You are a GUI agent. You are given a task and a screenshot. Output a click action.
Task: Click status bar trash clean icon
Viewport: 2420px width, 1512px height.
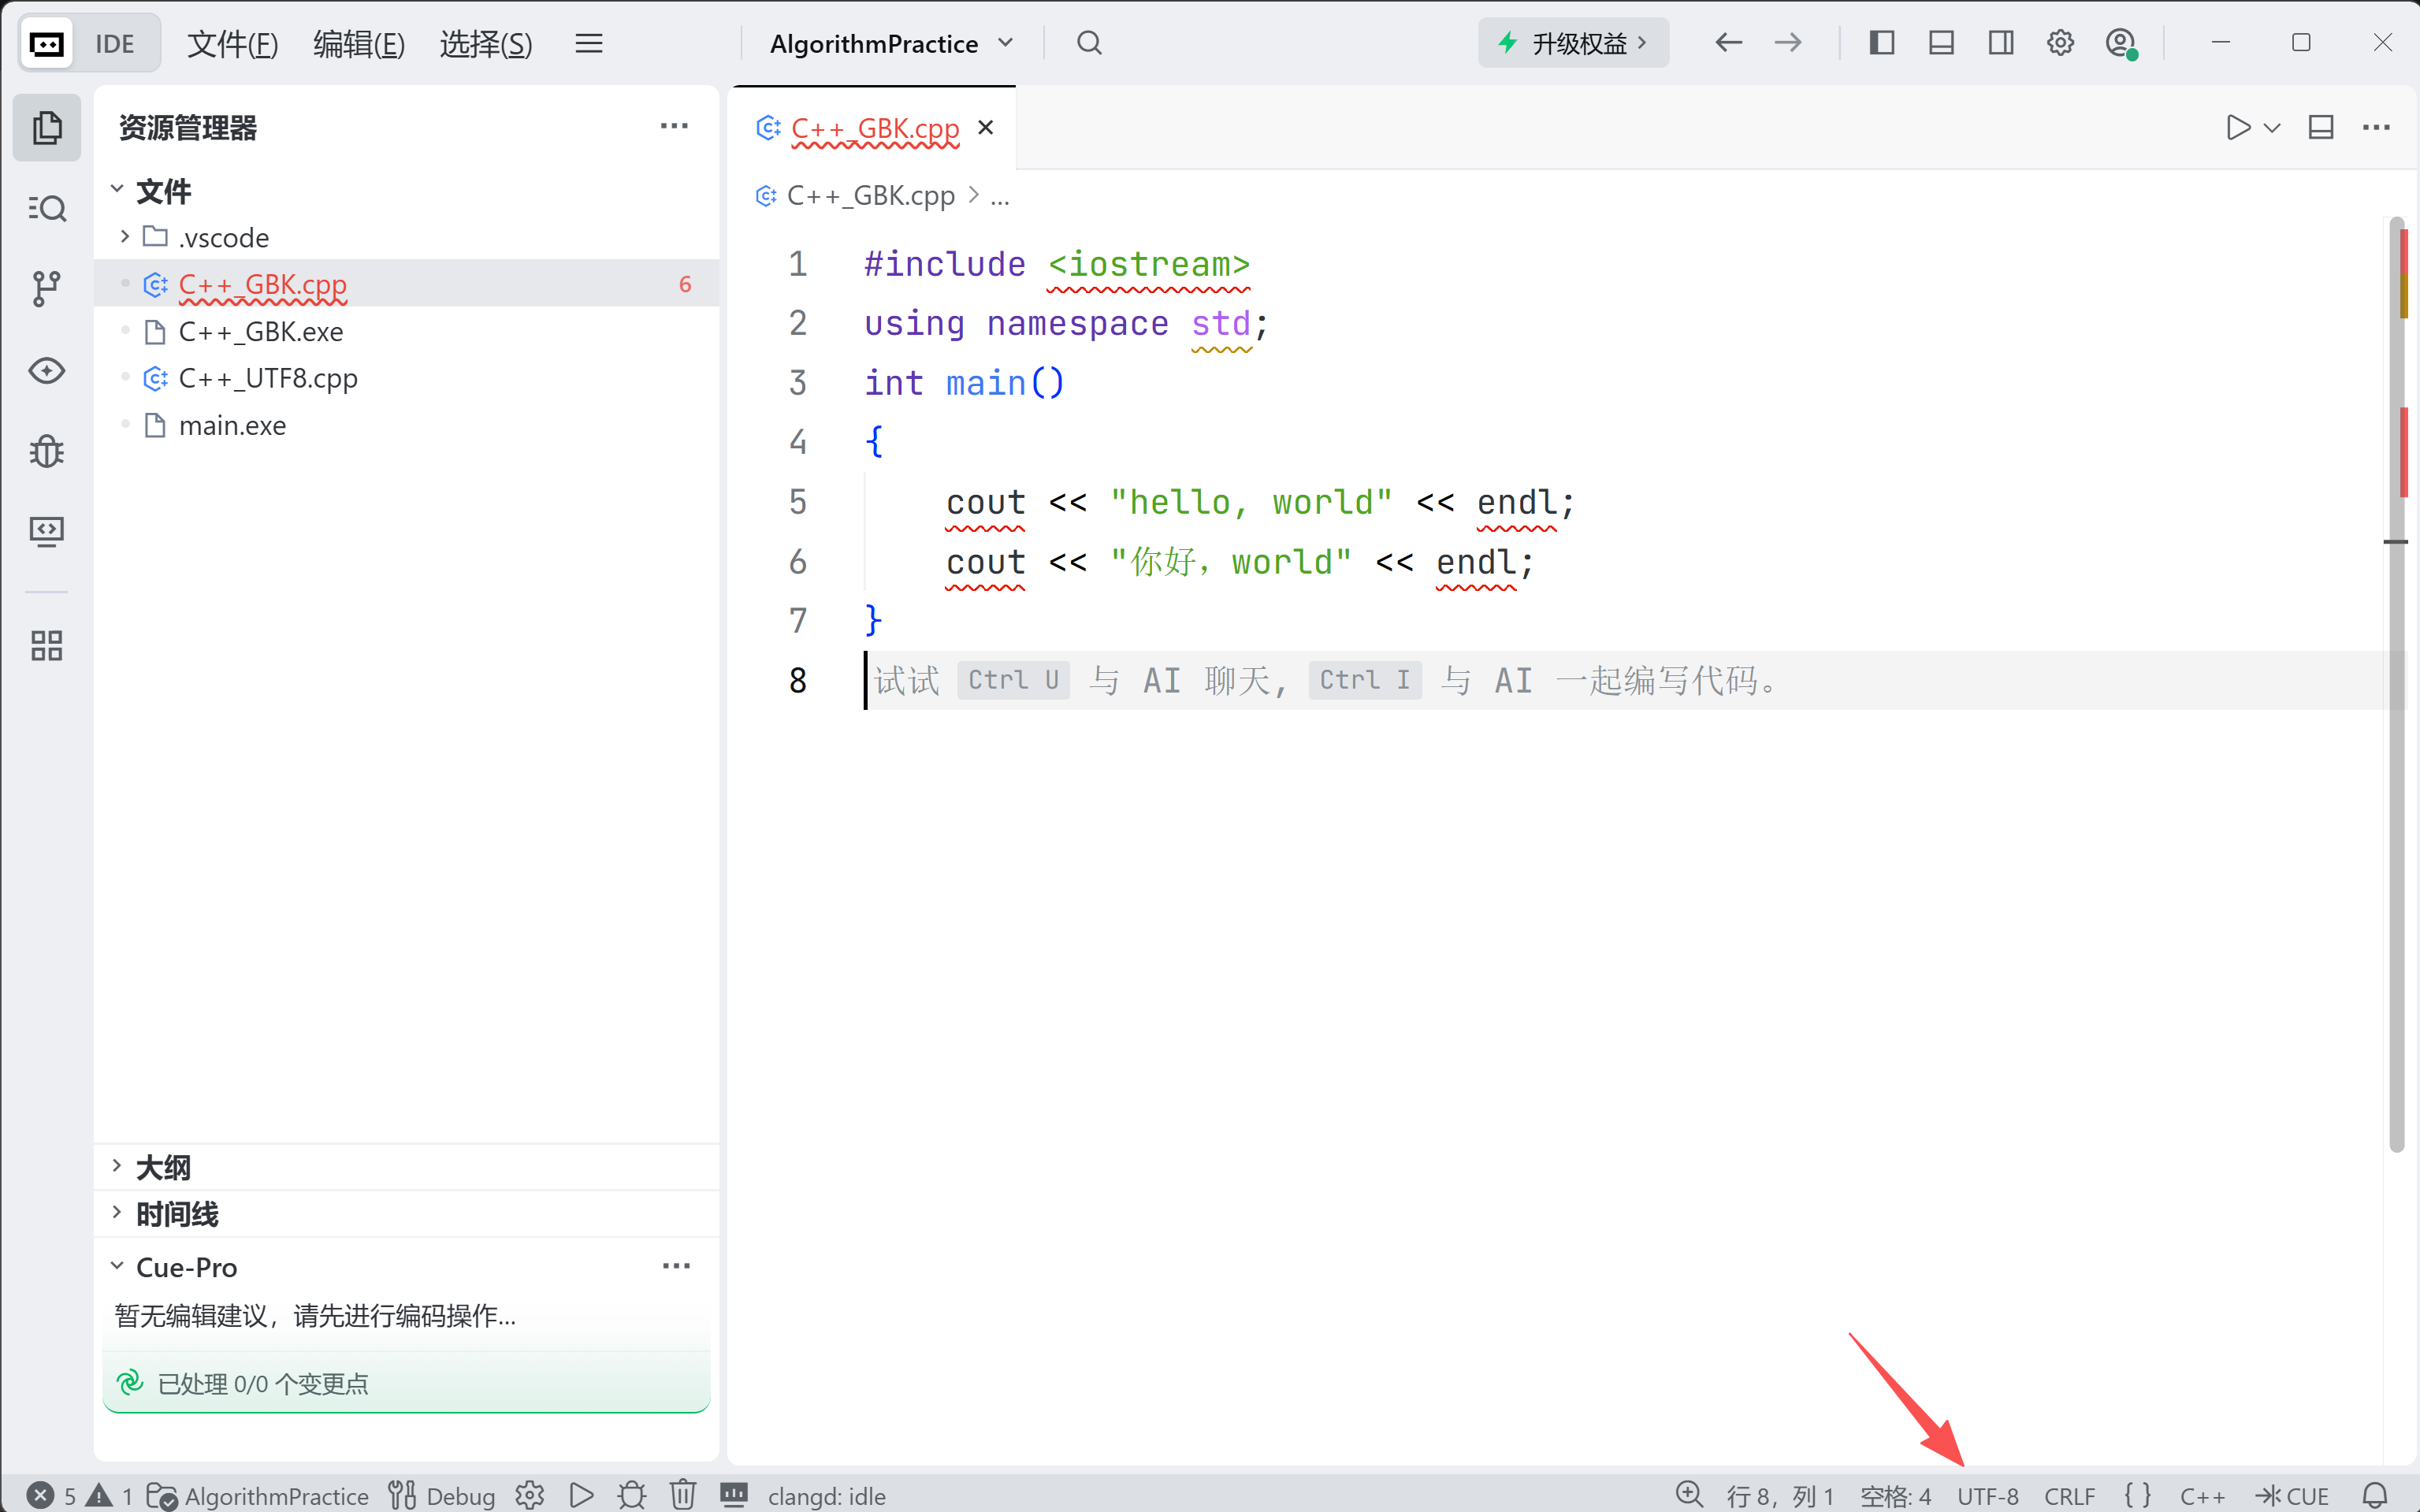click(x=683, y=1496)
